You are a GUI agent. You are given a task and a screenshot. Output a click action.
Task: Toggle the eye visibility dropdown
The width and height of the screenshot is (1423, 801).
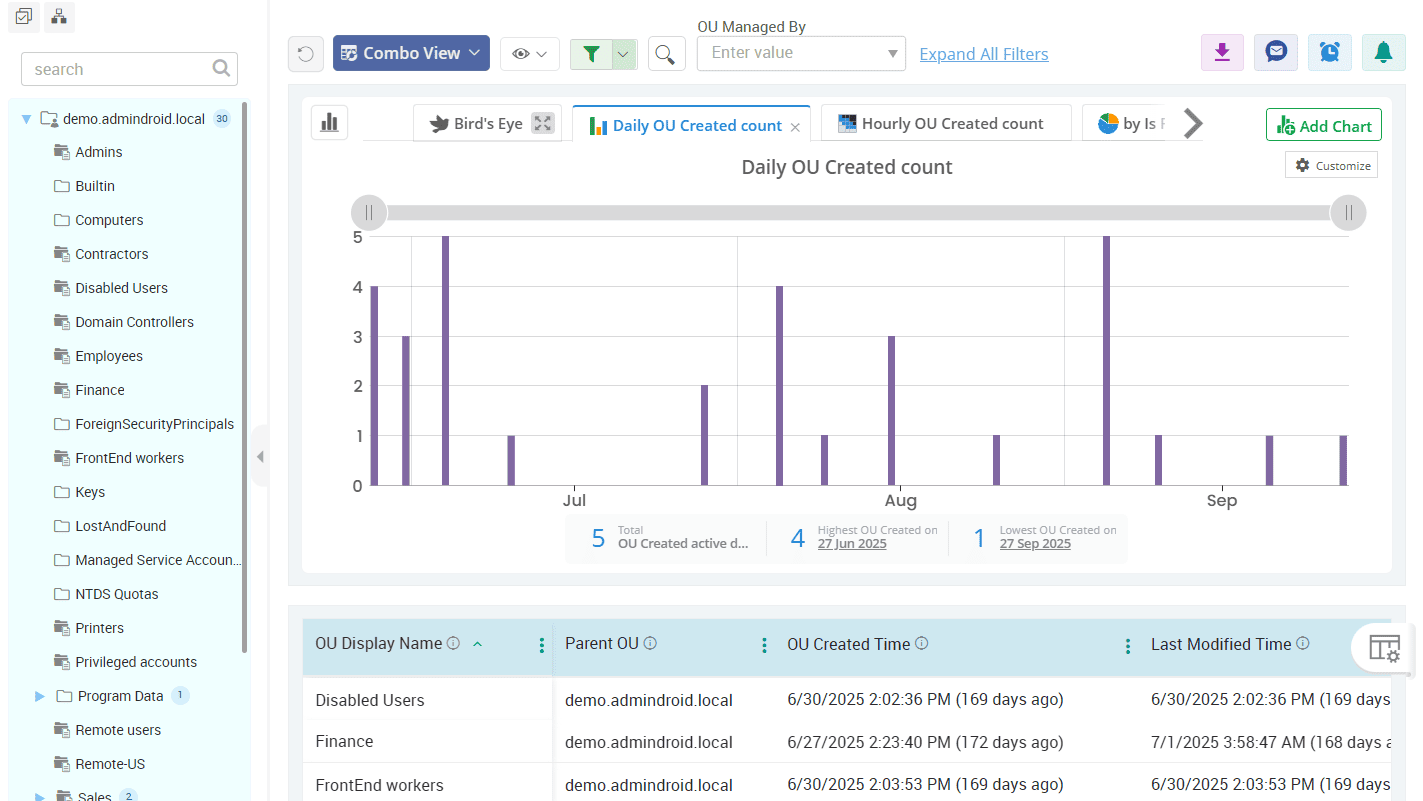coord(529,54)
